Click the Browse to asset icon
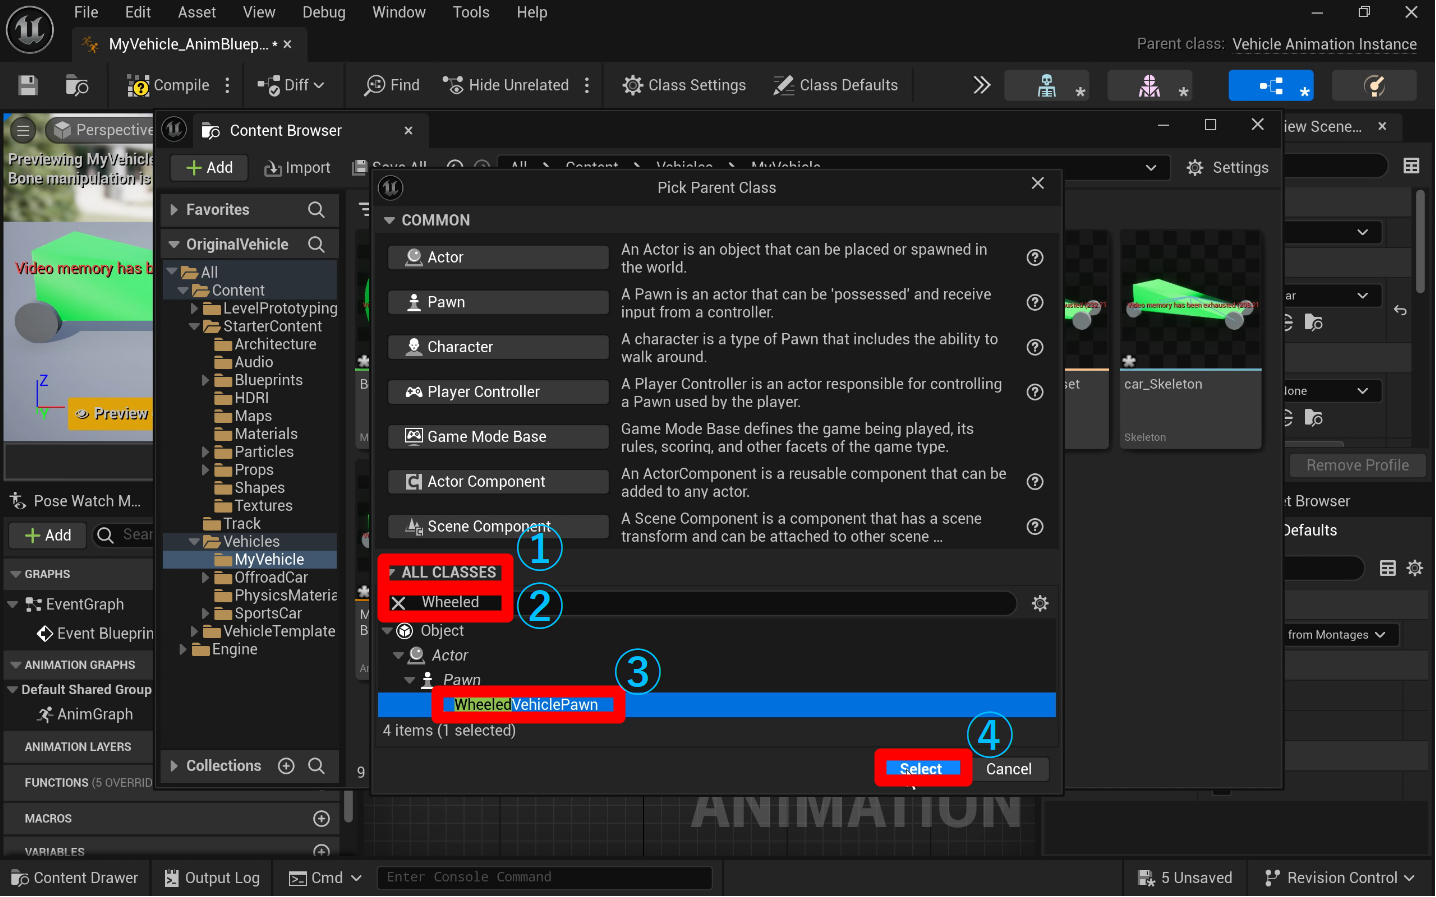Screen dimensions: 1436x897 [x=77, y=86]
